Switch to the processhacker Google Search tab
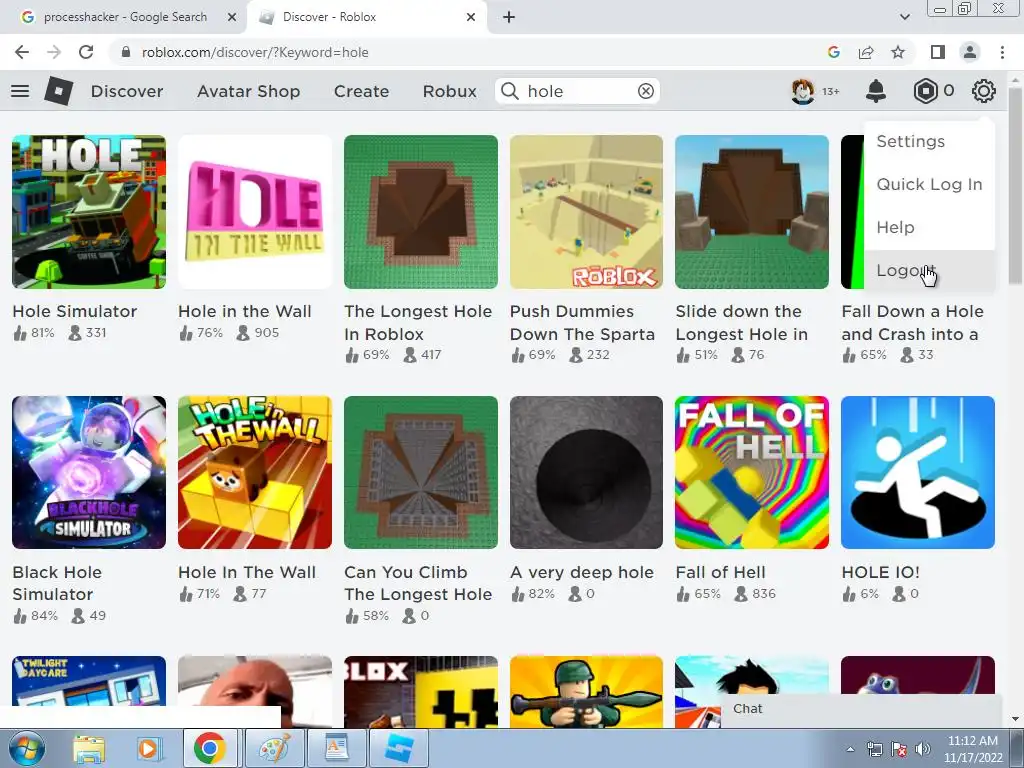1024x768 pixels. coord(123,17)
